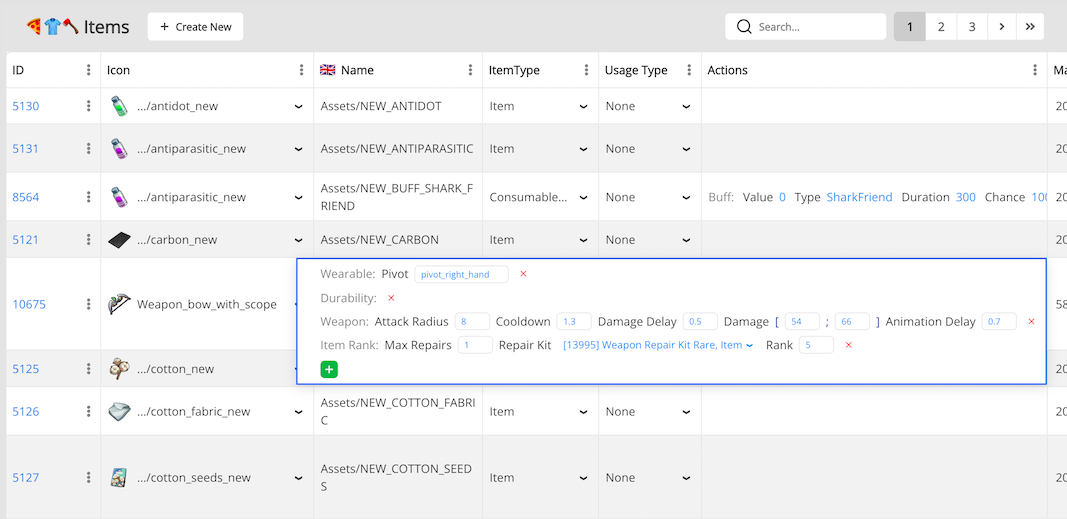The image size is (1067, 519).
Task: Click the green plus add-component button
Action: tap(329, 369)
